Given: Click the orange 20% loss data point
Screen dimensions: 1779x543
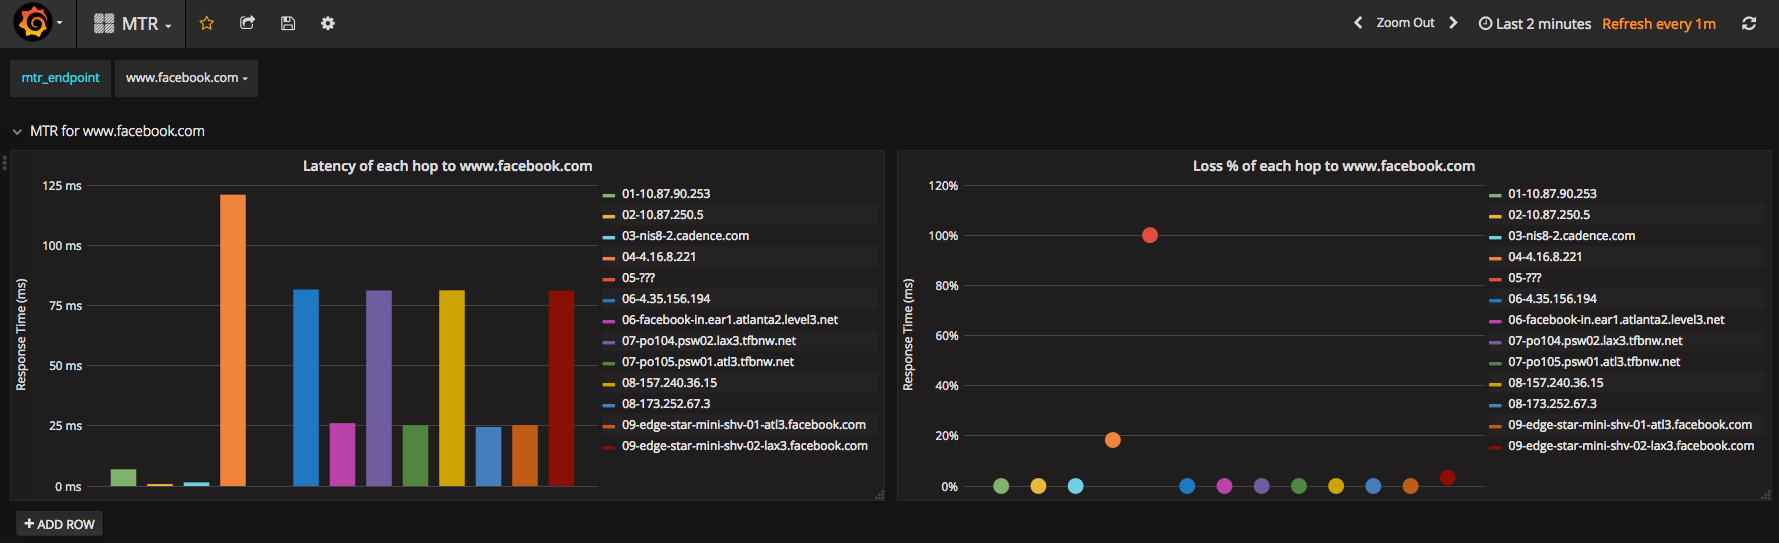Looking at the screenshot, I should pyautogui.click(x=1113, y=440).
